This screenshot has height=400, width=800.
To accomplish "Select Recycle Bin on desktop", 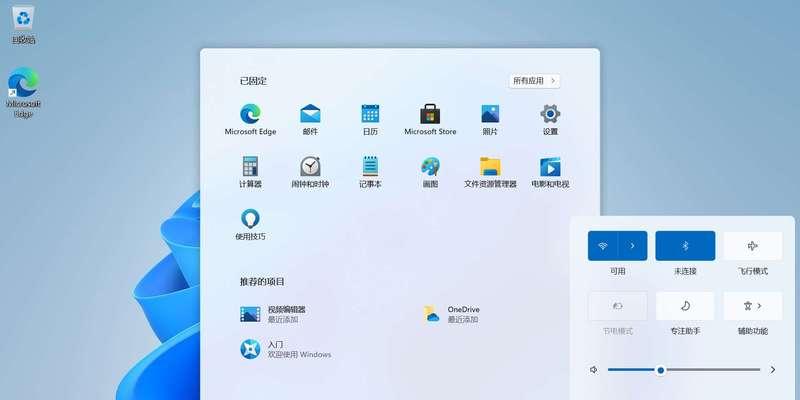I will point(23,24).
